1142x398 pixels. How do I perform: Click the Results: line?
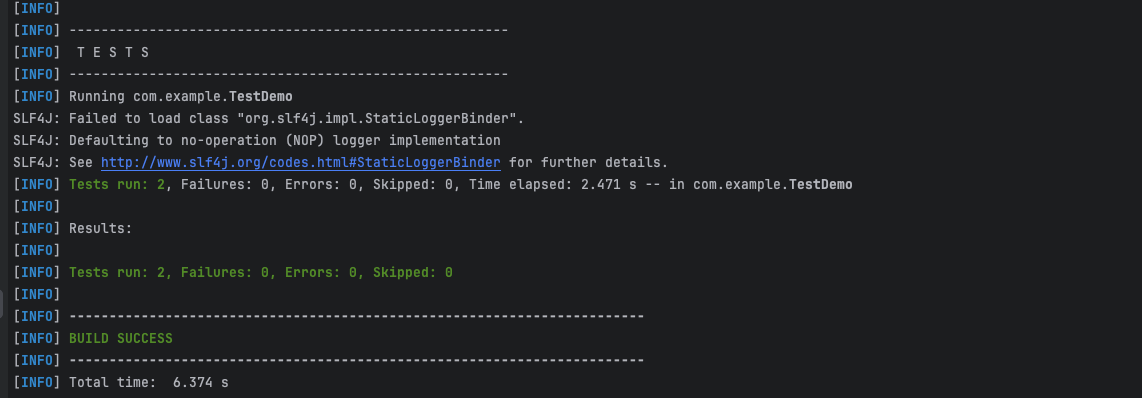[x=101, y=228]
